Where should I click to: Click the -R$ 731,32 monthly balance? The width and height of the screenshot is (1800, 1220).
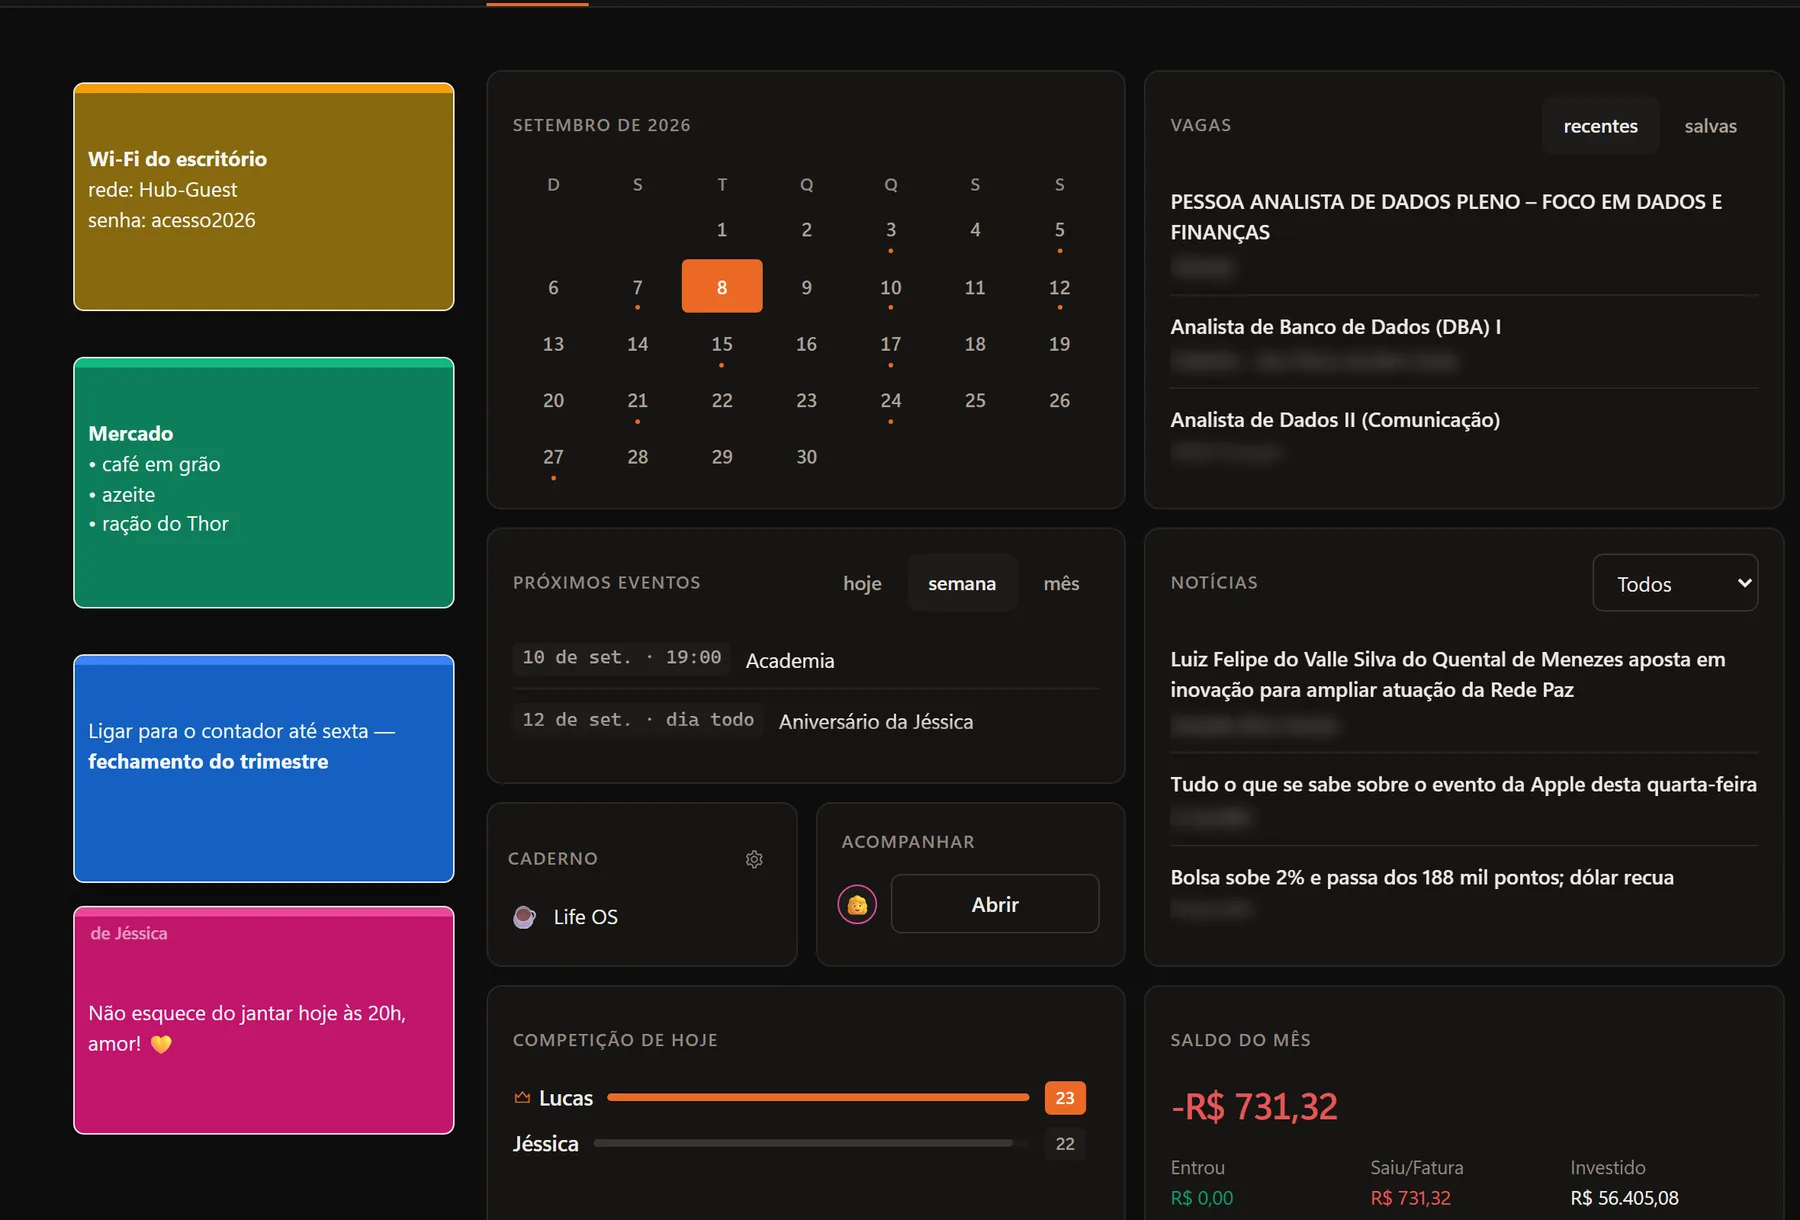1254,1107
